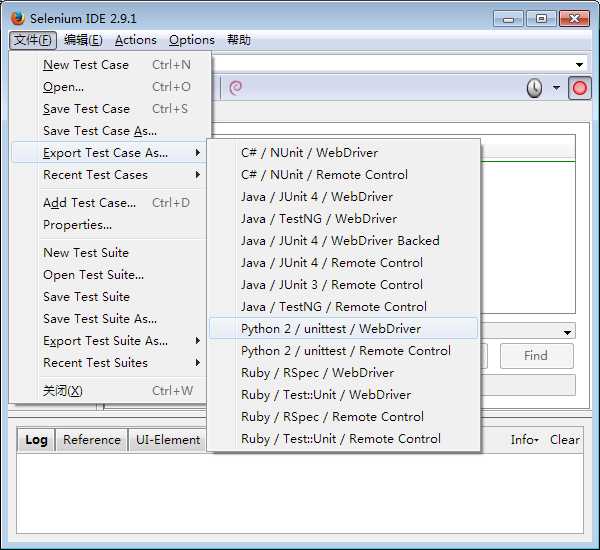Click the clock scheduler icon
This screenshot has height=550, width=600.
pyautogui.click(x=534, y=88)
